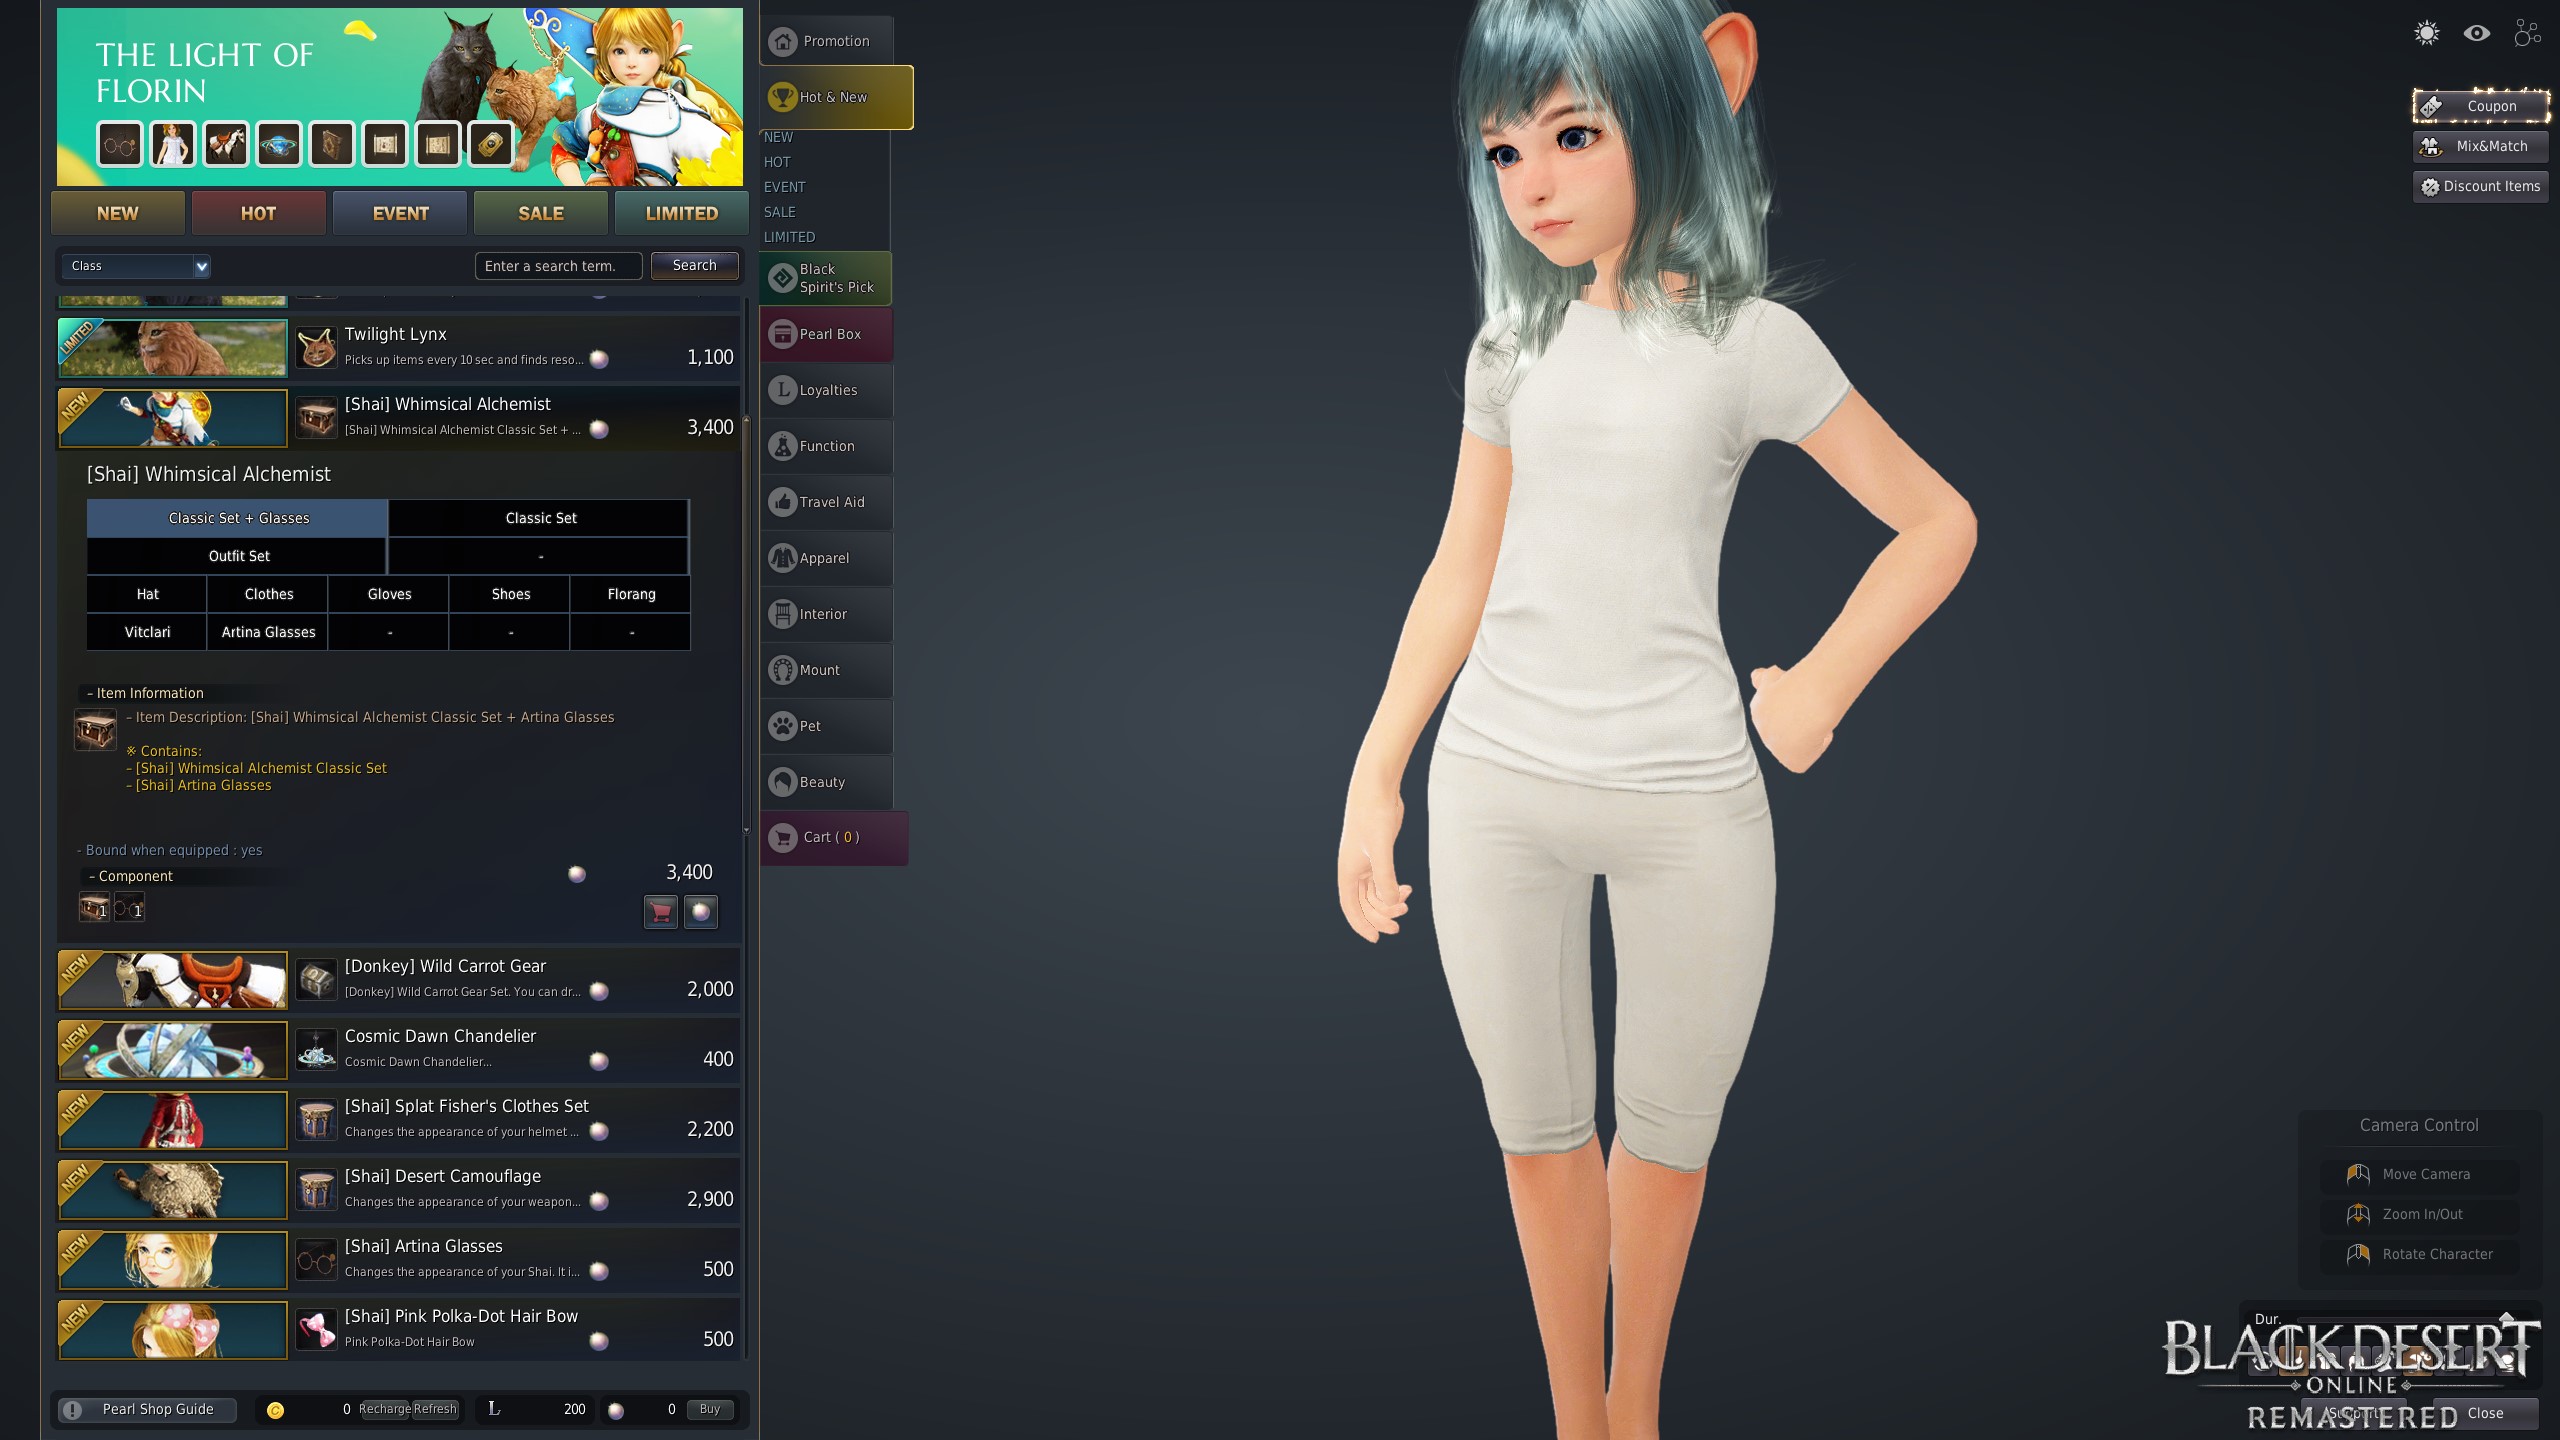2560x1440 pixels.
Task: Switch to the LIMITED tab
Action: pyautogui.click(x=681, y=213)
